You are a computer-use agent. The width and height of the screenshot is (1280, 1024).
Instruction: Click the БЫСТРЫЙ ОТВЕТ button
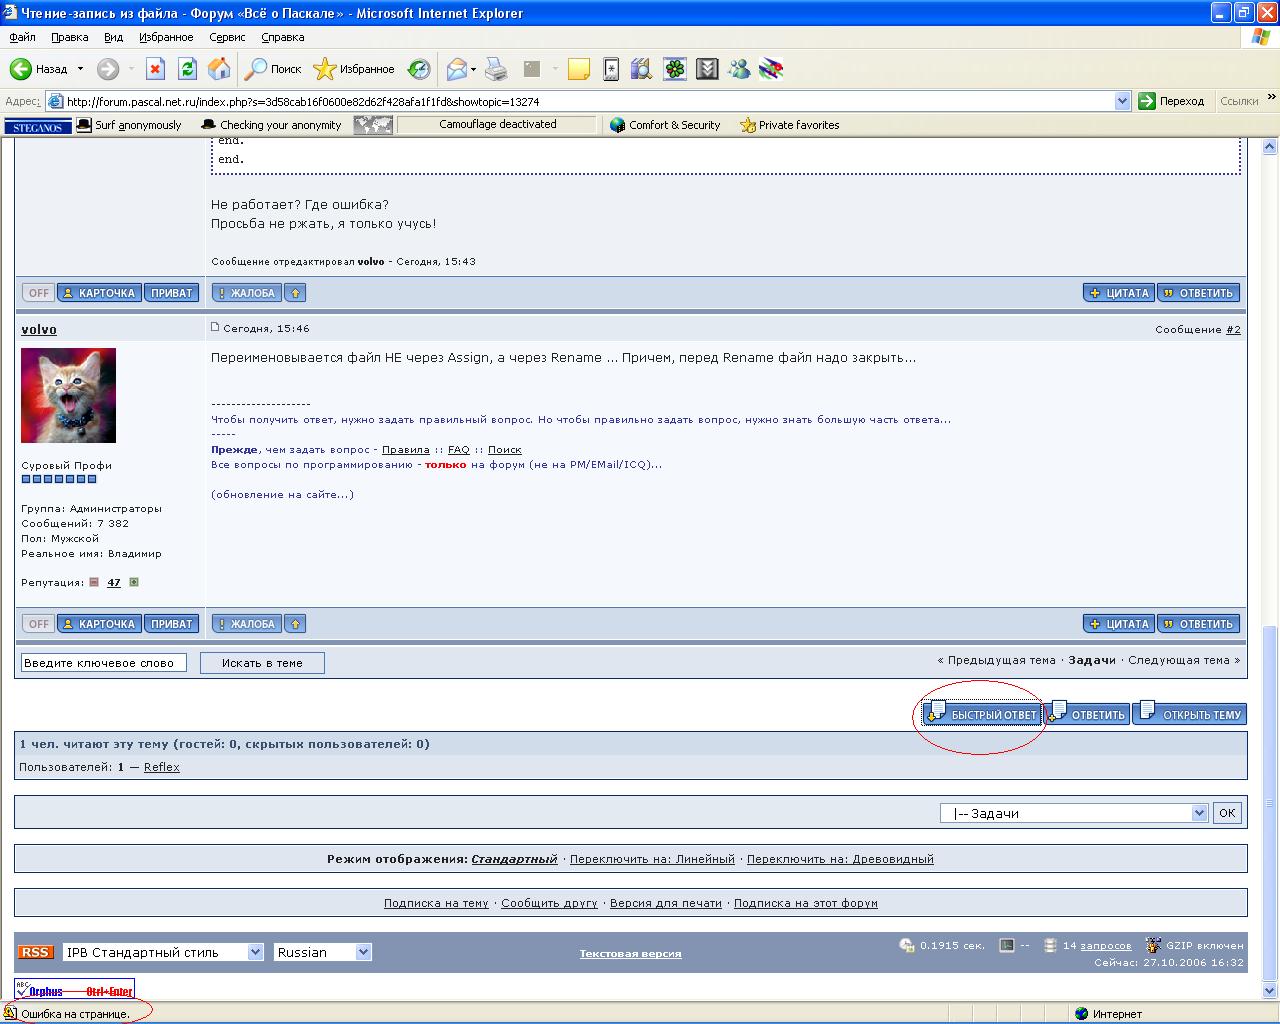click(x=981, y=714)
